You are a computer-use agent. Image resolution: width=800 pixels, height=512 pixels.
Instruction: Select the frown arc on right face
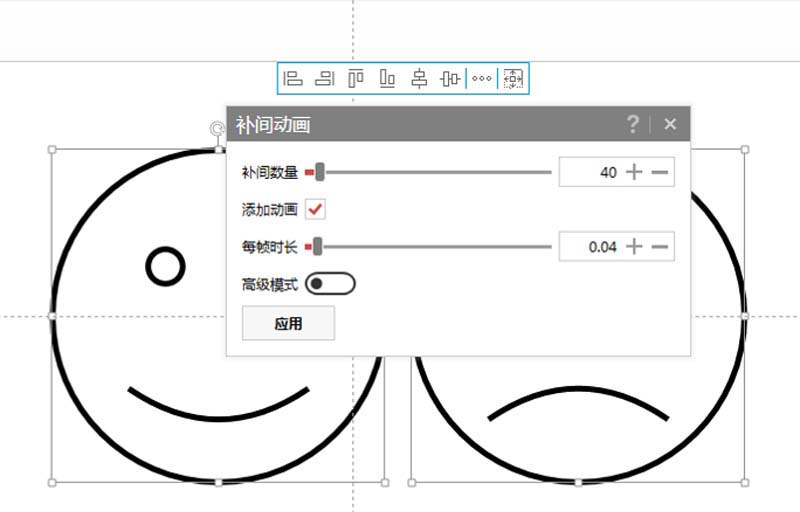coord(578,403)
